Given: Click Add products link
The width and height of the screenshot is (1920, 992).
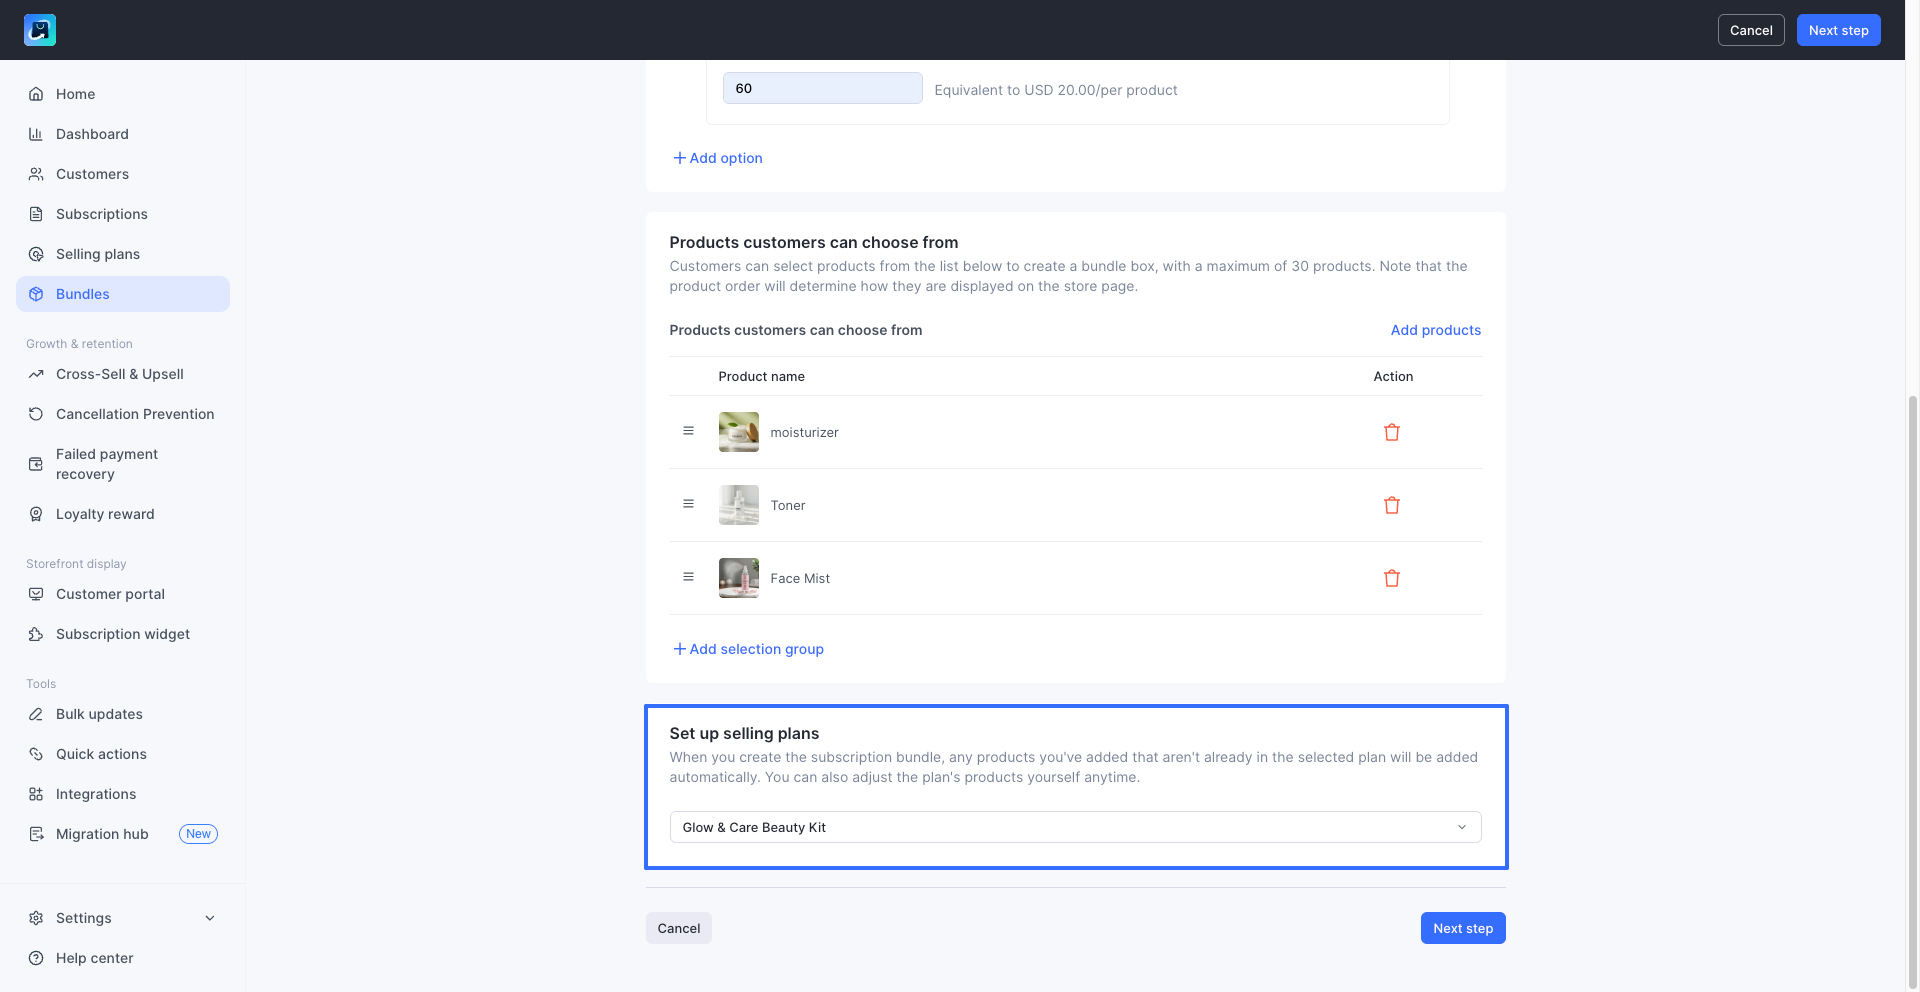Looking at the screenshot, I should click(x=1436, y=330).
